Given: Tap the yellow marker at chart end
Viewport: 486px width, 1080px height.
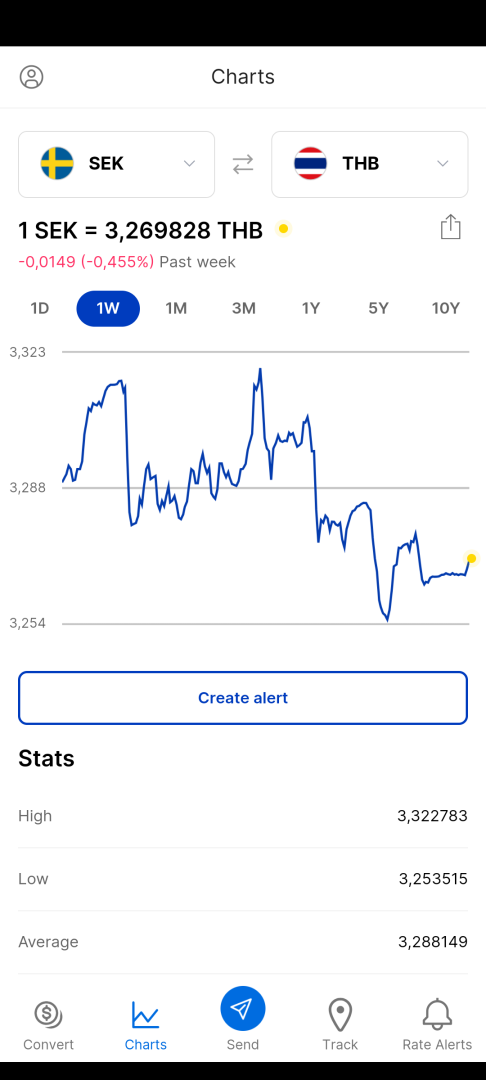Looking at the screenshot, I should coord(472,559).
